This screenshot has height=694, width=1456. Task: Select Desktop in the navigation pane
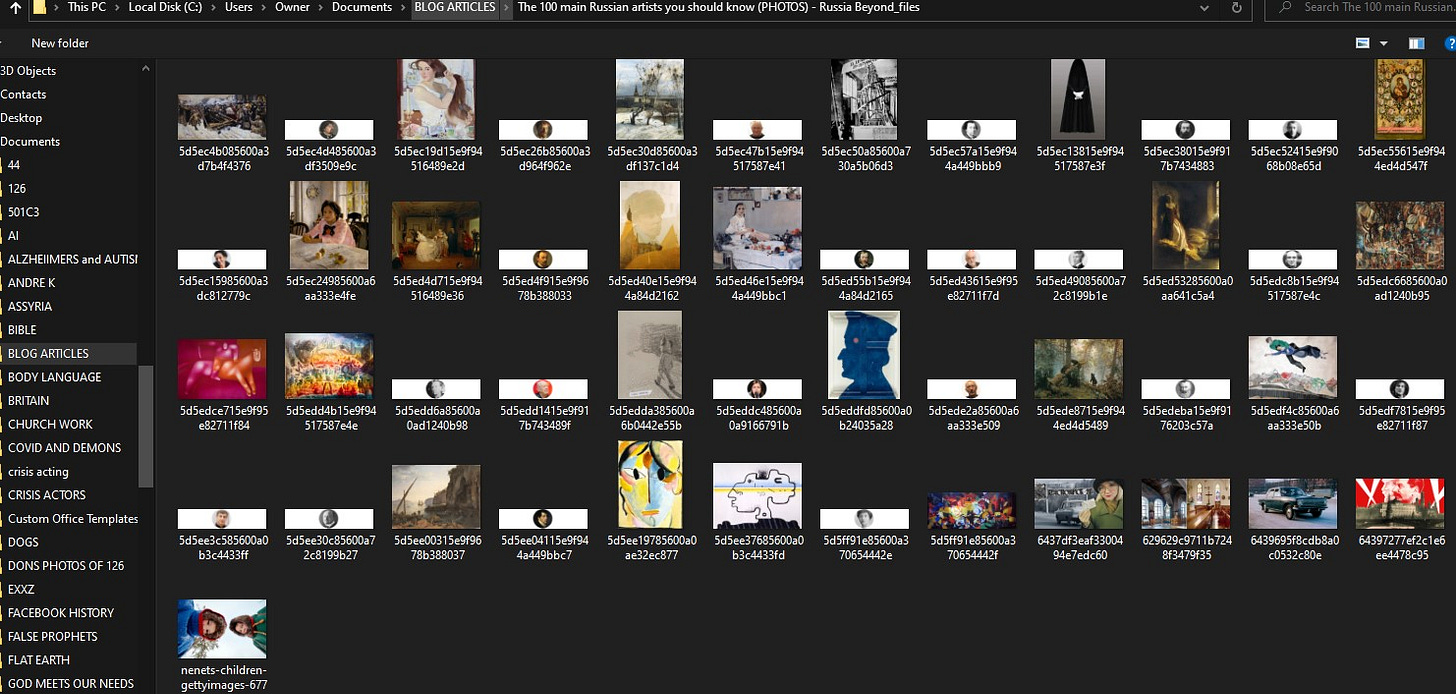[x=21, y=118]
